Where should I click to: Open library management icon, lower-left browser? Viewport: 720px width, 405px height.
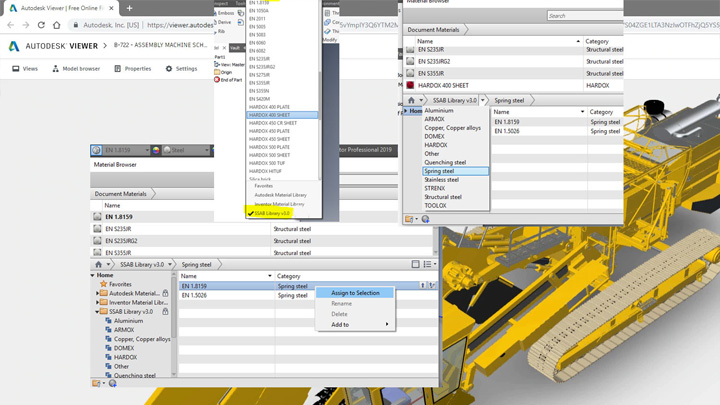click(98, 383)
